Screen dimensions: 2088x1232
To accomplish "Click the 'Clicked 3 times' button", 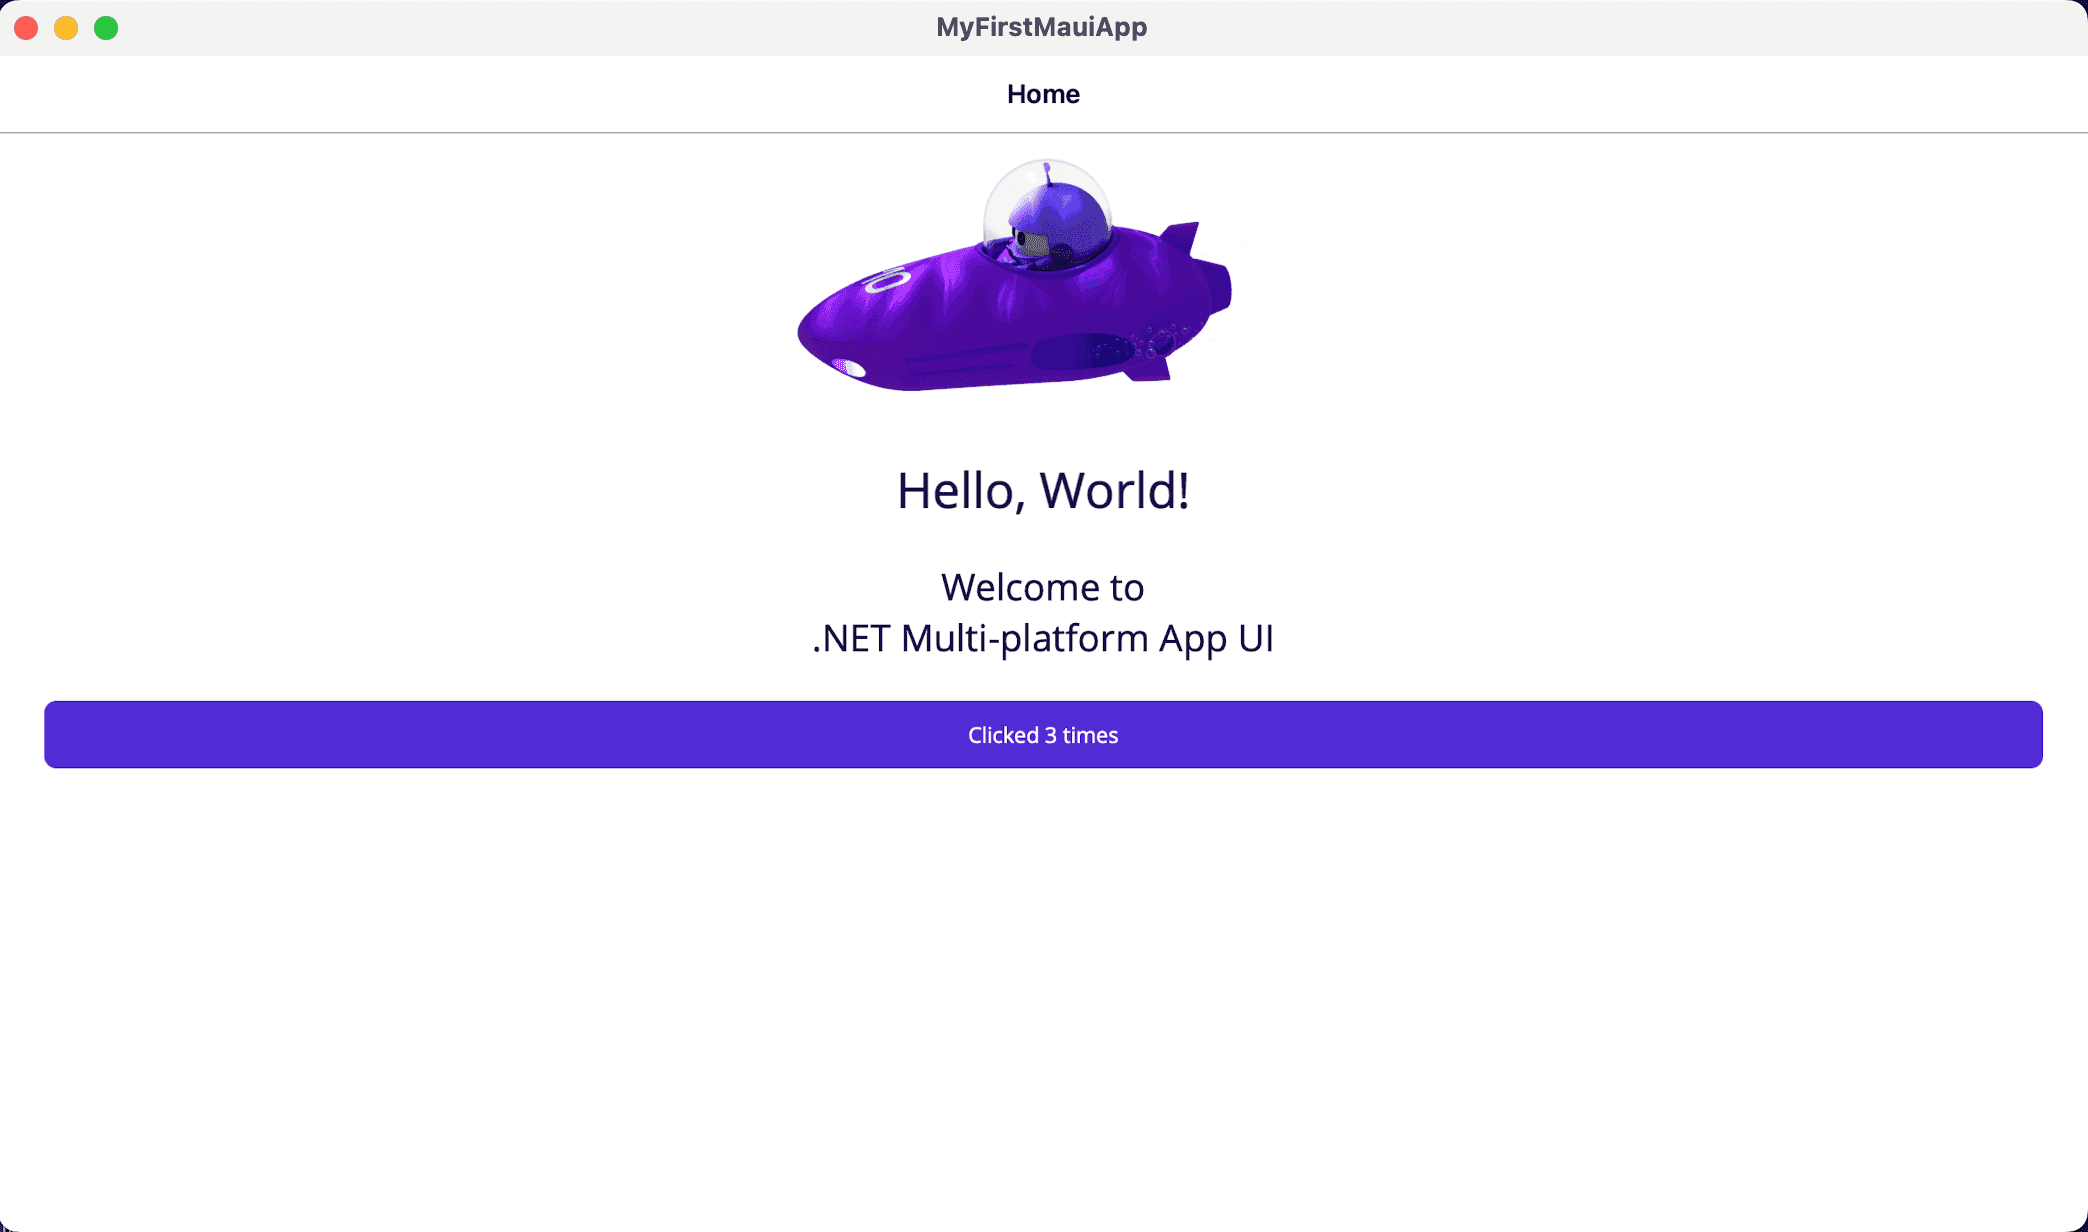I will click(x=1043, y=735).
